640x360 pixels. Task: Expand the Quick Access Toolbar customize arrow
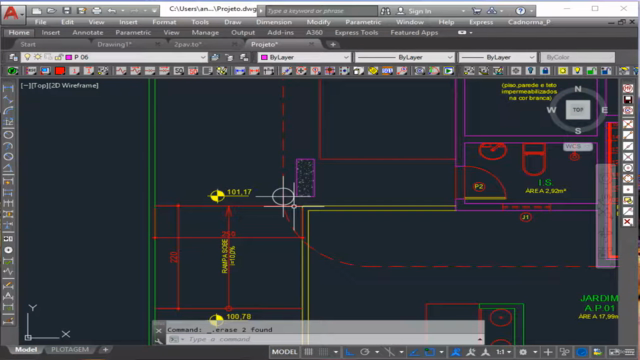154,11
